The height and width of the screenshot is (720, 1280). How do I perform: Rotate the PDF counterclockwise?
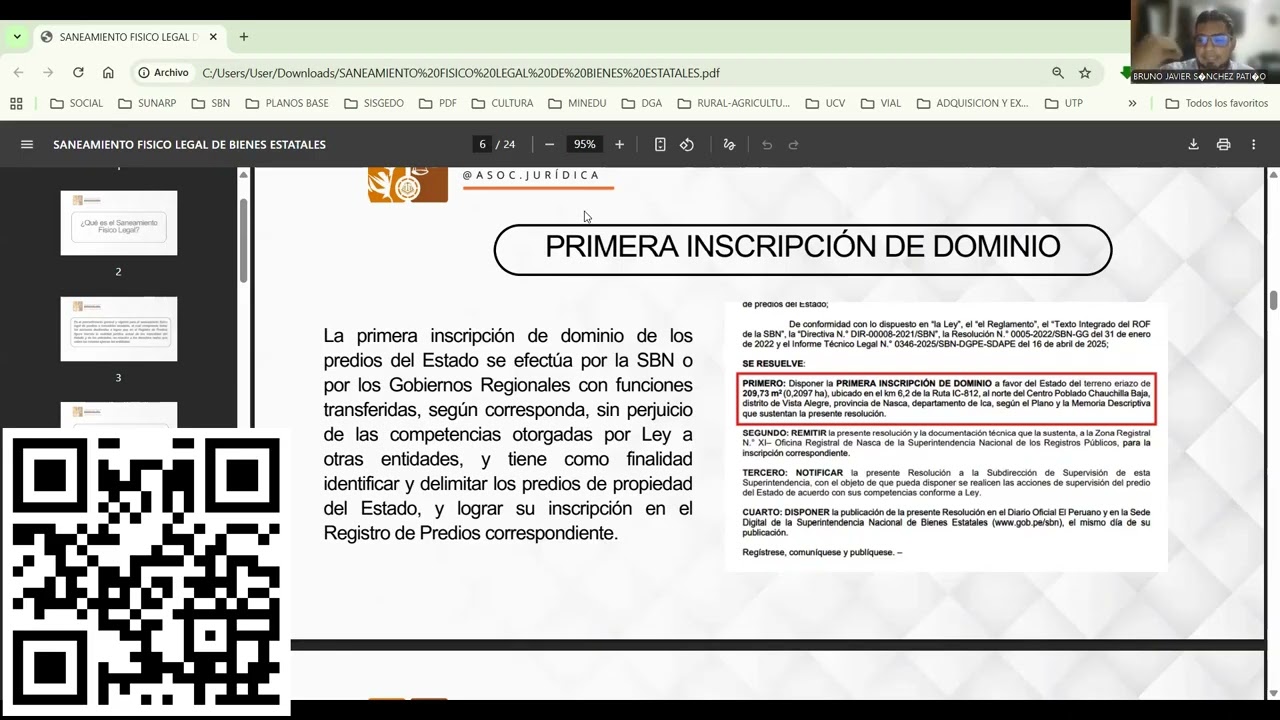tap(687, 144)
